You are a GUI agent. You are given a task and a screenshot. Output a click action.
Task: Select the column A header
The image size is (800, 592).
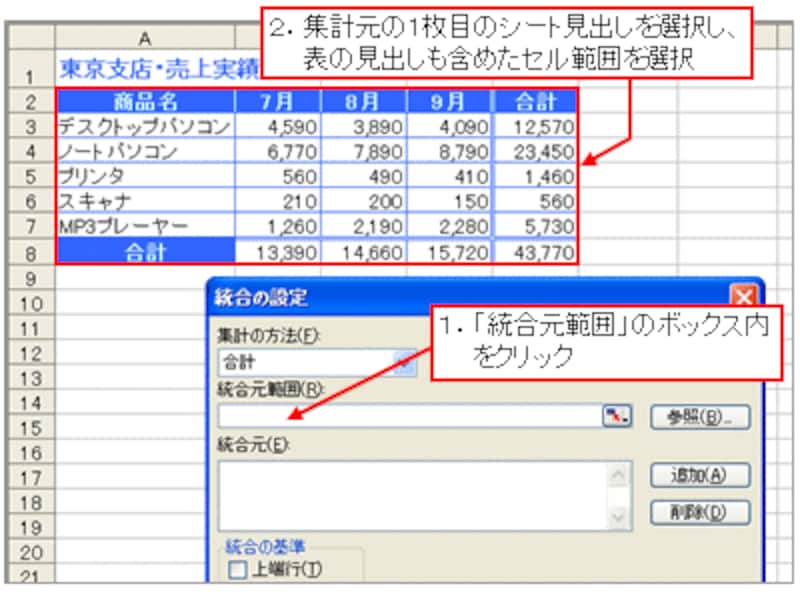pos(145,38)
